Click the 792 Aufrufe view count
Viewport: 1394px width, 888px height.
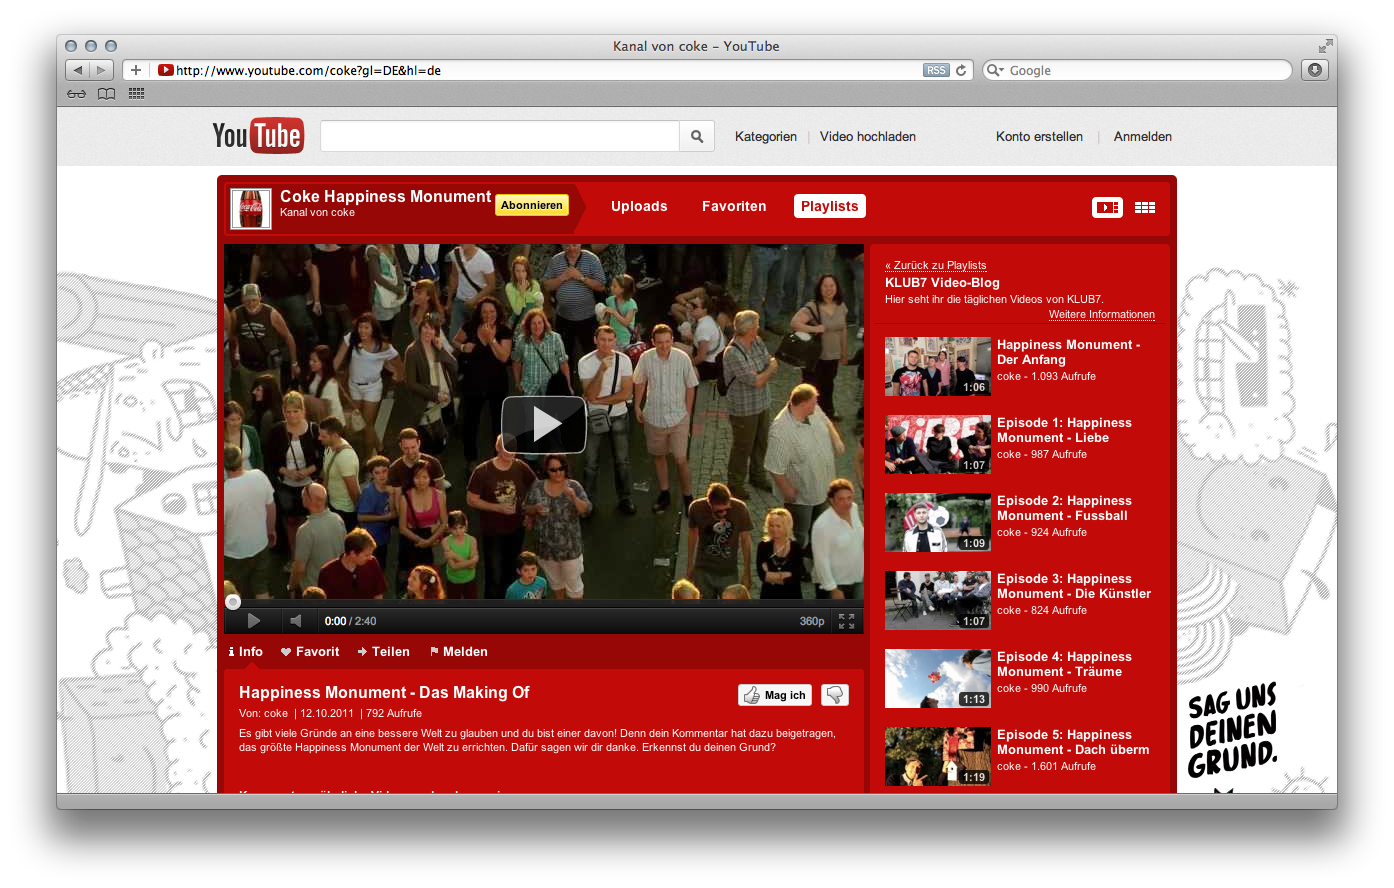click(394, 714)
